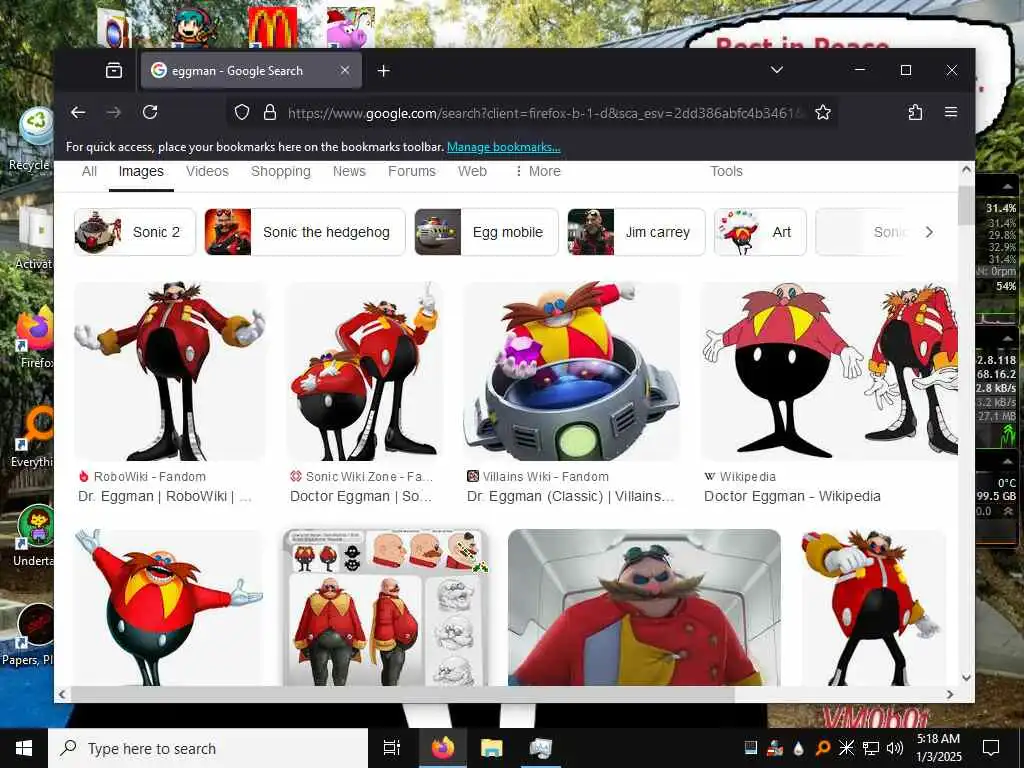The height and width of the screenshot is (768, 1024).
Task: Open the network tray icon
Action: click(x=871, y=748)
